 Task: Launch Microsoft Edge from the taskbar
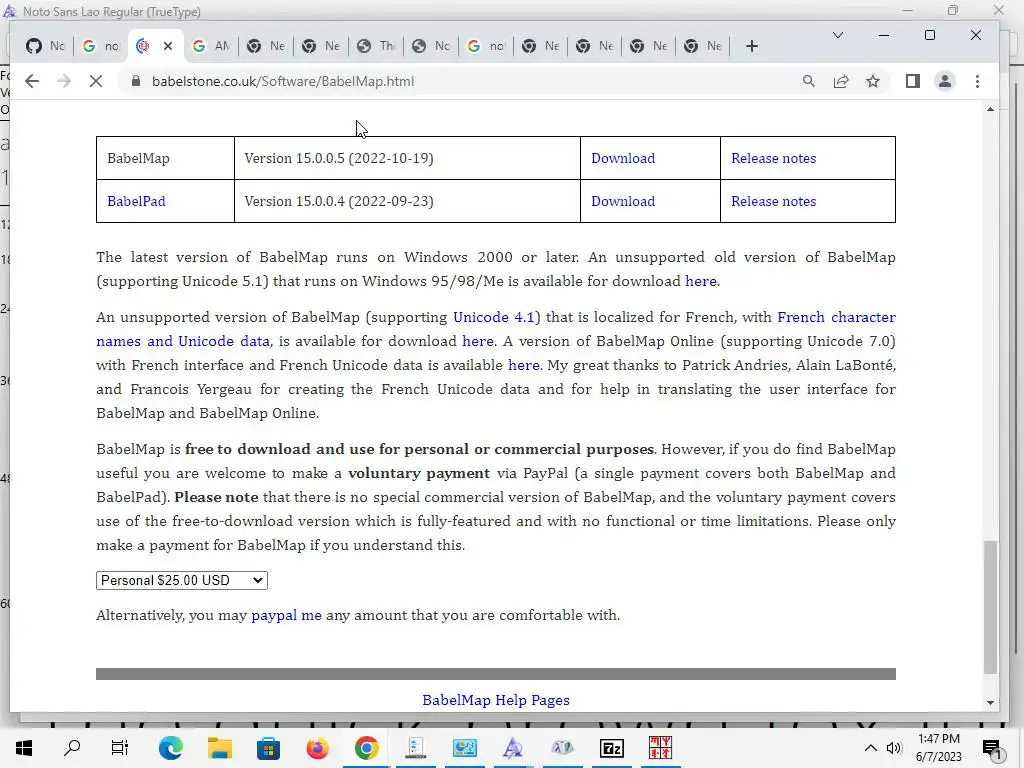point(170,748)
